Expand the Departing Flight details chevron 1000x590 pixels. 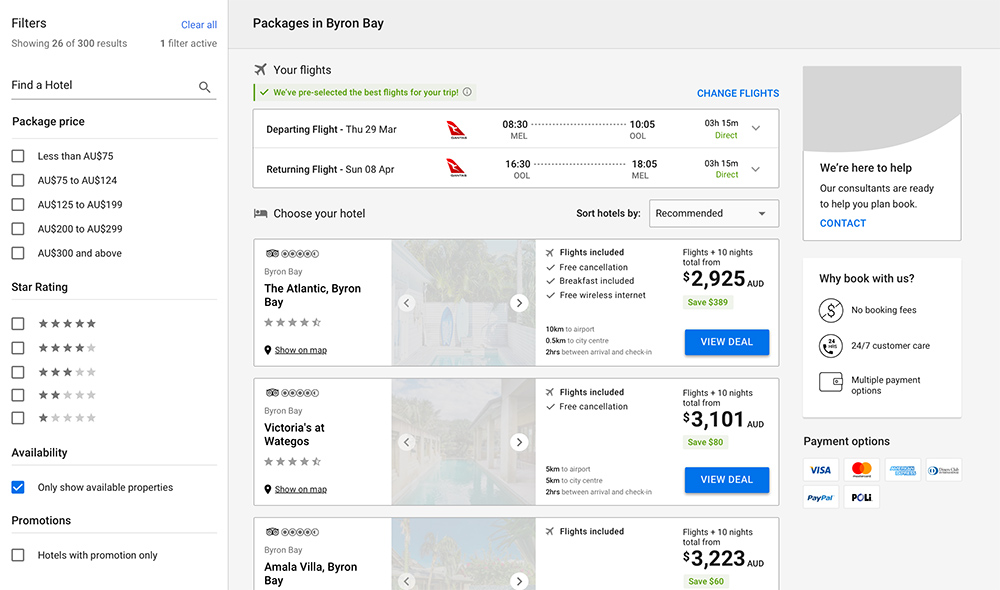pos(756,128)
